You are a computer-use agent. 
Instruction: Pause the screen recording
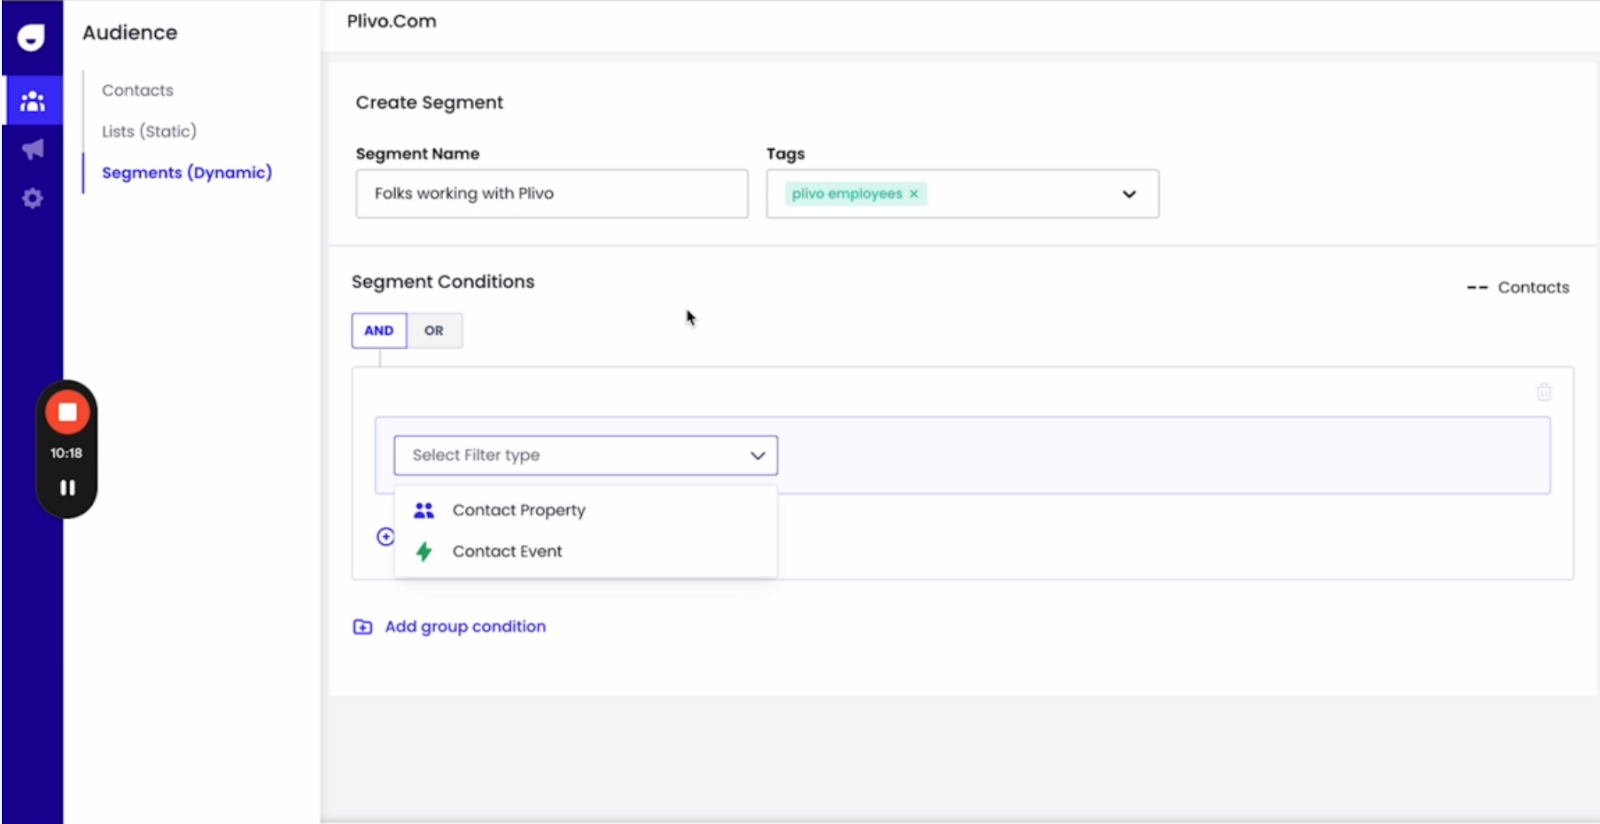coord(67,488)
